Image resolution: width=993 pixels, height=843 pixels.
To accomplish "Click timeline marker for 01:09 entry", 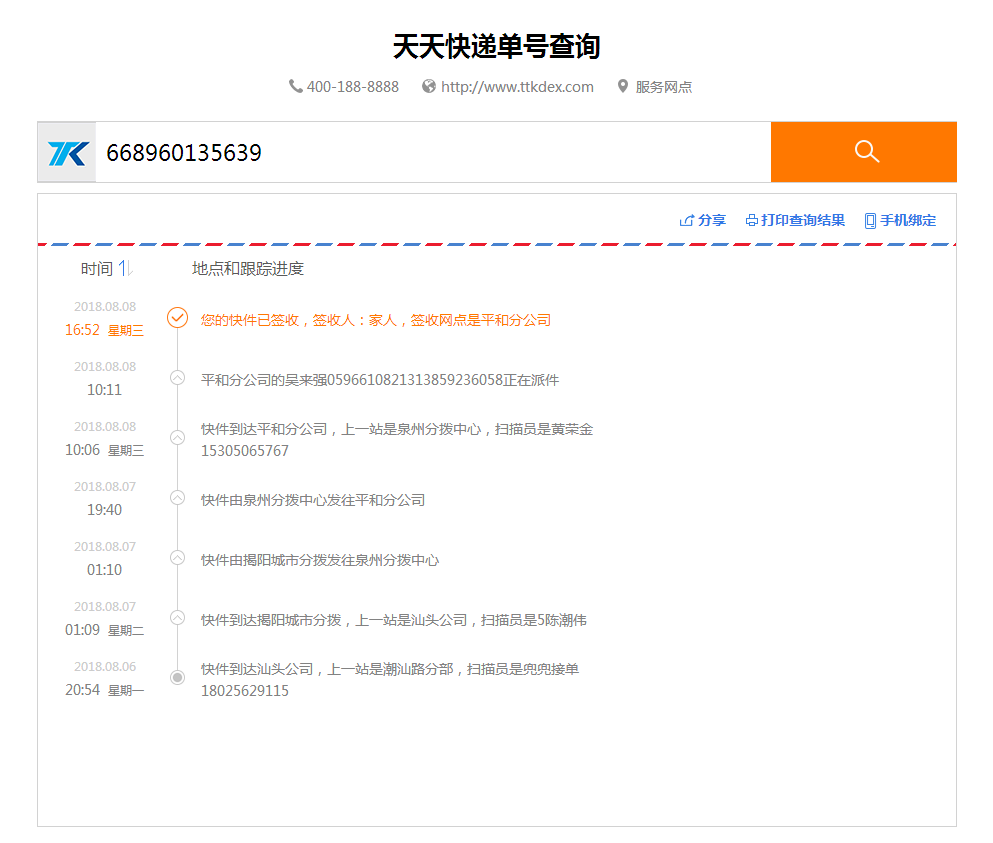I will pos(177,618).
